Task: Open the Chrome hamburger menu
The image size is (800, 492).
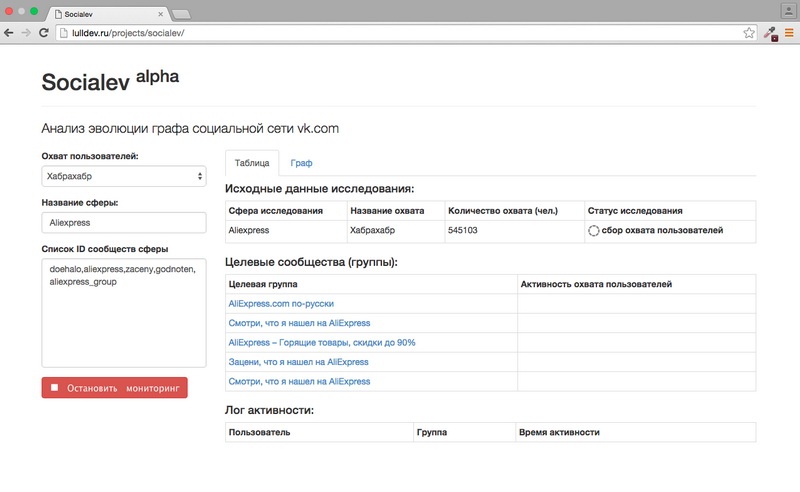Action: pyautogui.click(x=789, y=33)
